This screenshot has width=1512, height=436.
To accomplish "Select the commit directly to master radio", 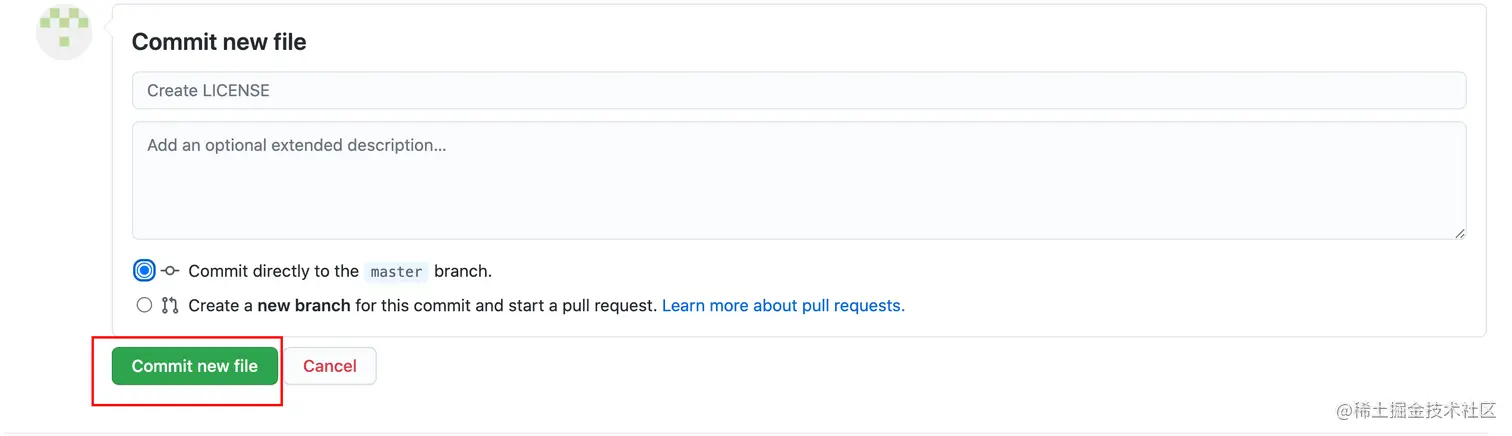I will 145,271.
